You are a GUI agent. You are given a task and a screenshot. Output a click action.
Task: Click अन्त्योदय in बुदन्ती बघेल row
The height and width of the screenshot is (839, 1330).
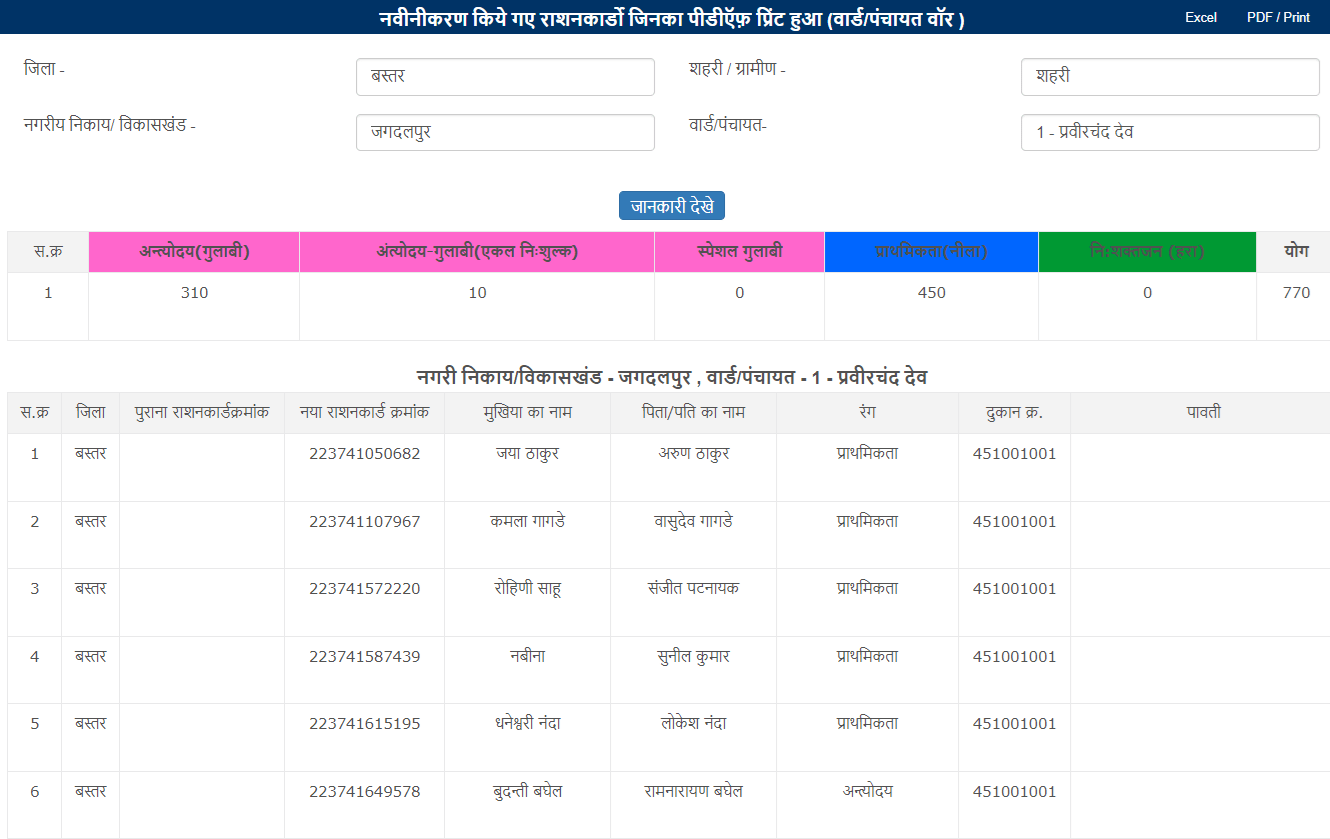867,792
